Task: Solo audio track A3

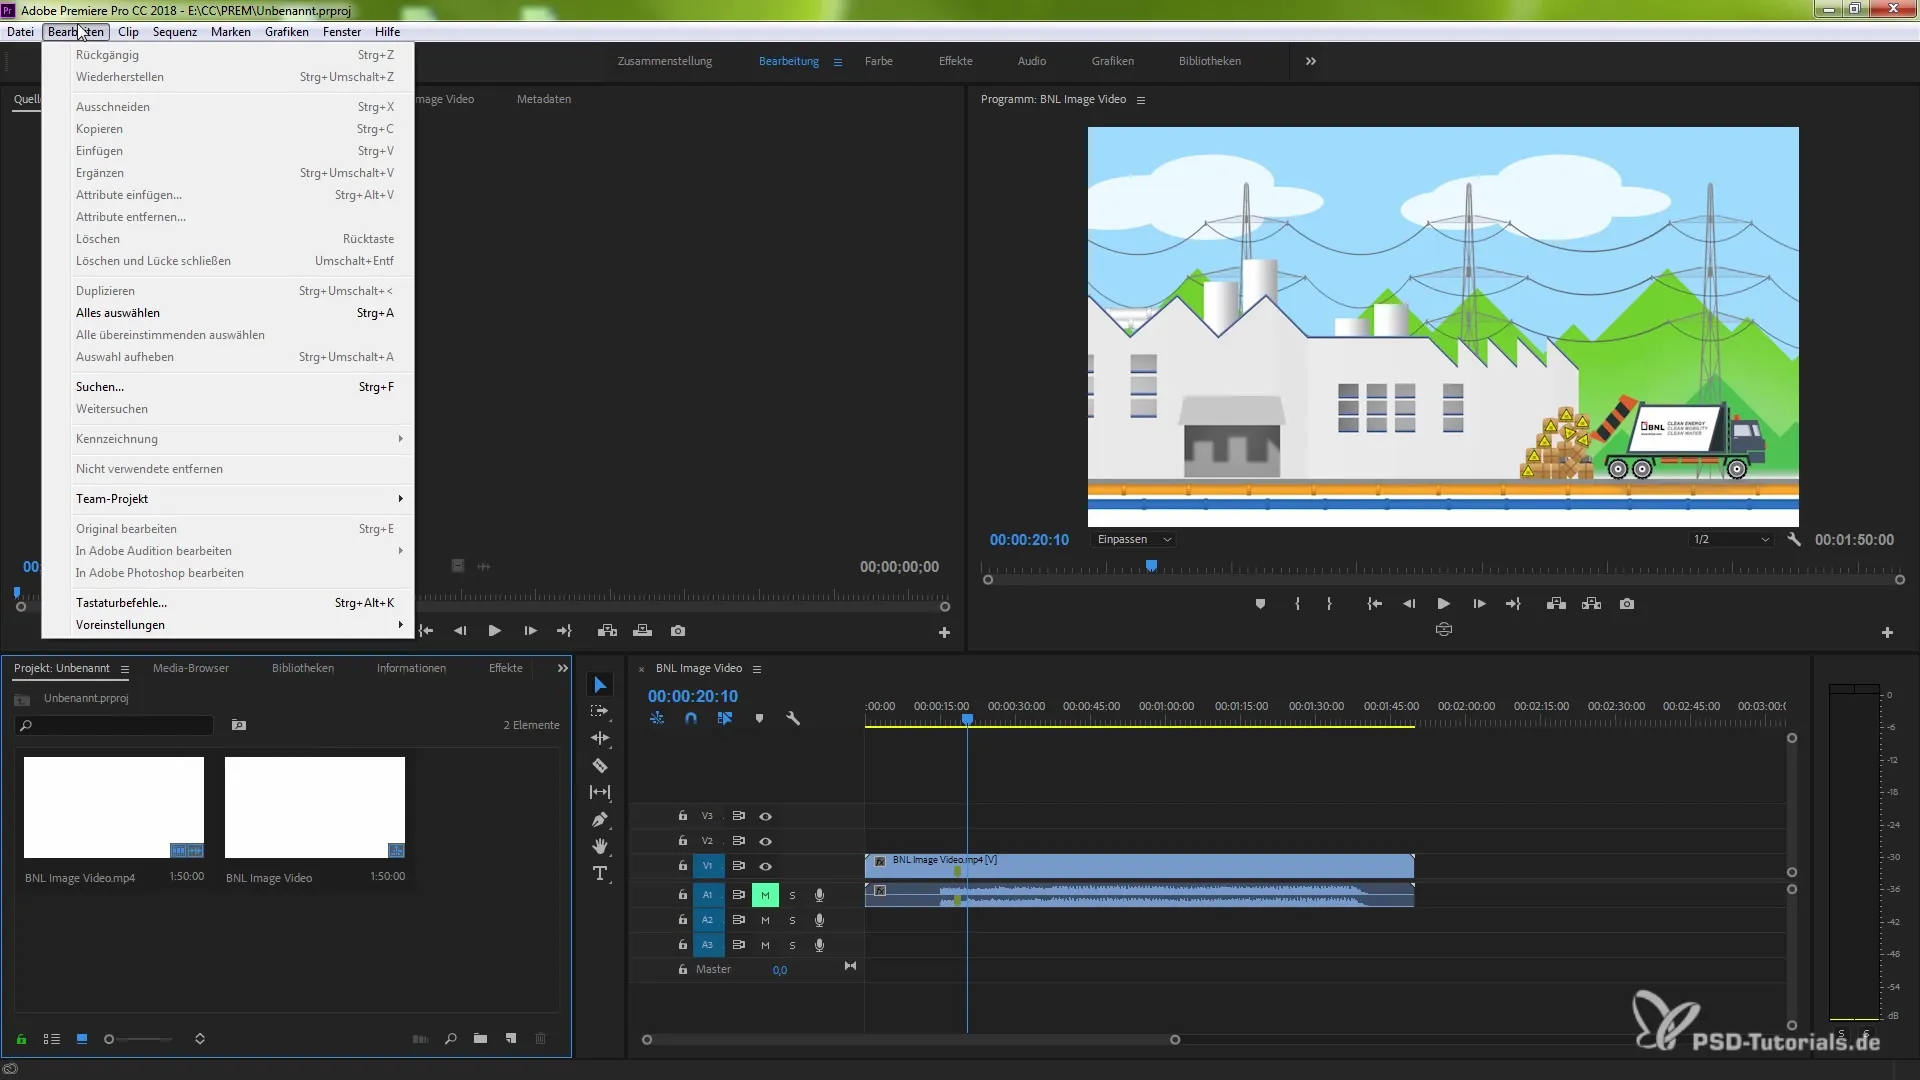Action: [792, 945]
